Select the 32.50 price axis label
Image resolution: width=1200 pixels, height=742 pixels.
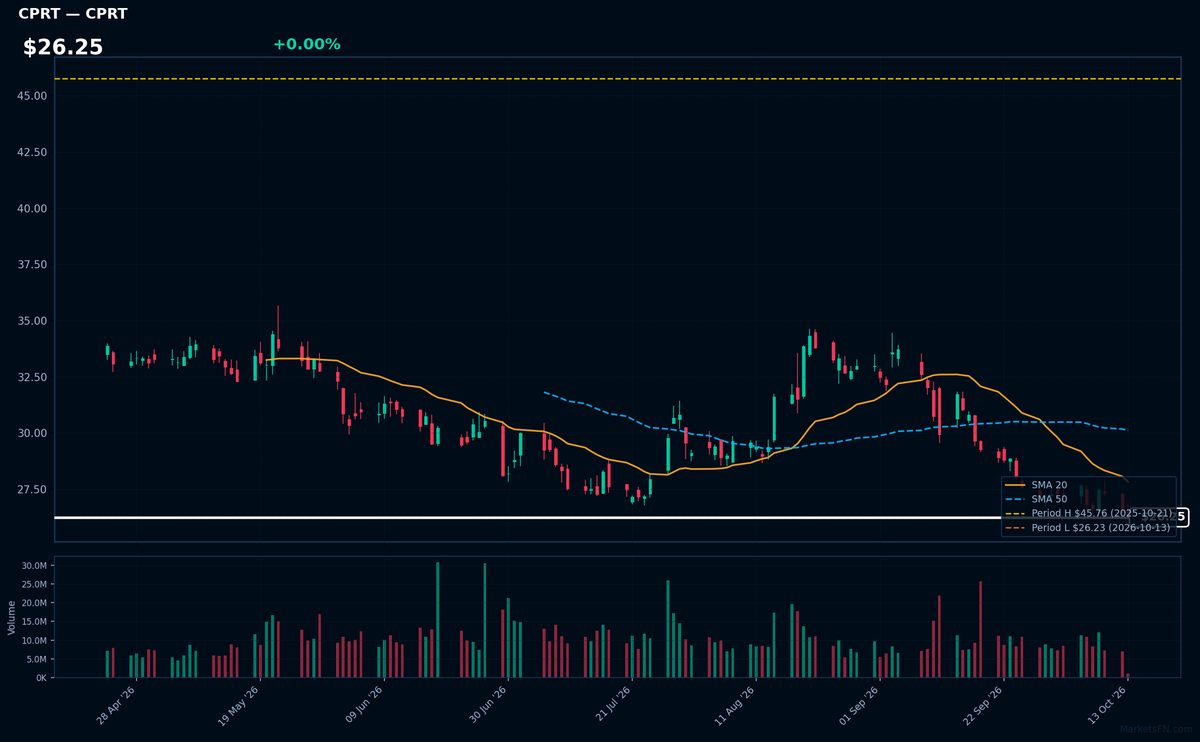pos(32,377)
